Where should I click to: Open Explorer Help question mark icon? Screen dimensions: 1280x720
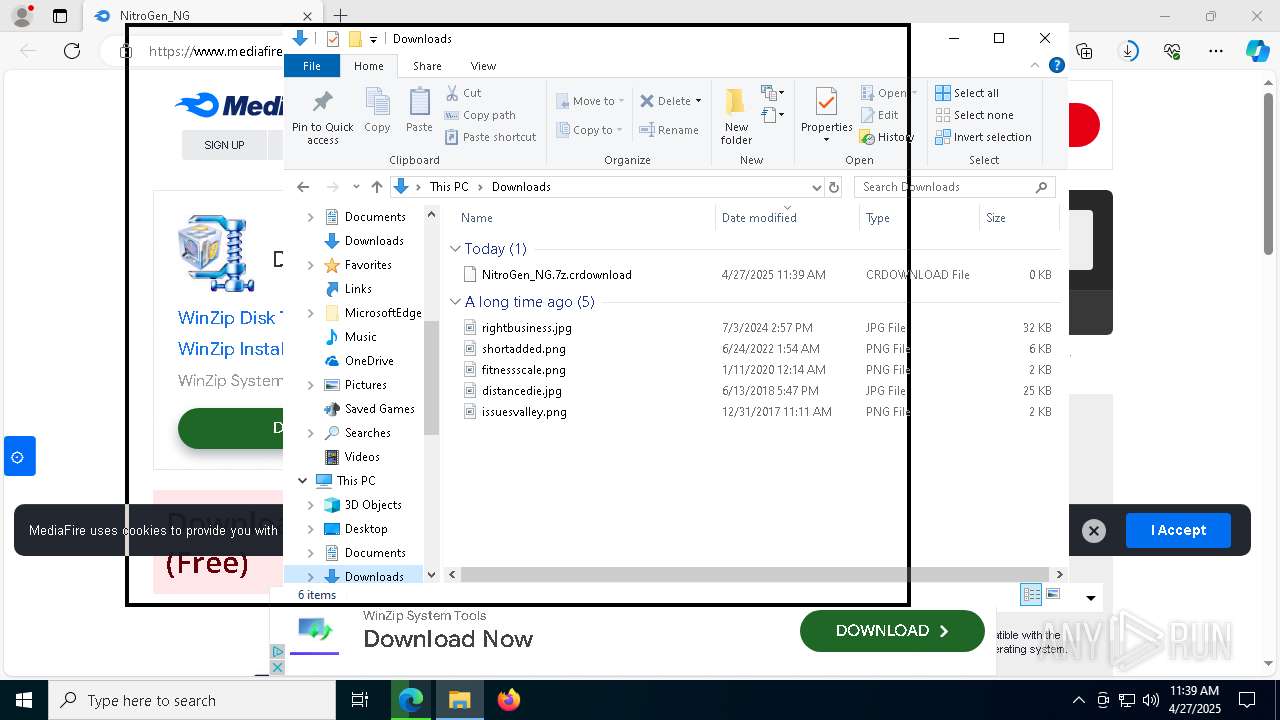(1057, 66)
